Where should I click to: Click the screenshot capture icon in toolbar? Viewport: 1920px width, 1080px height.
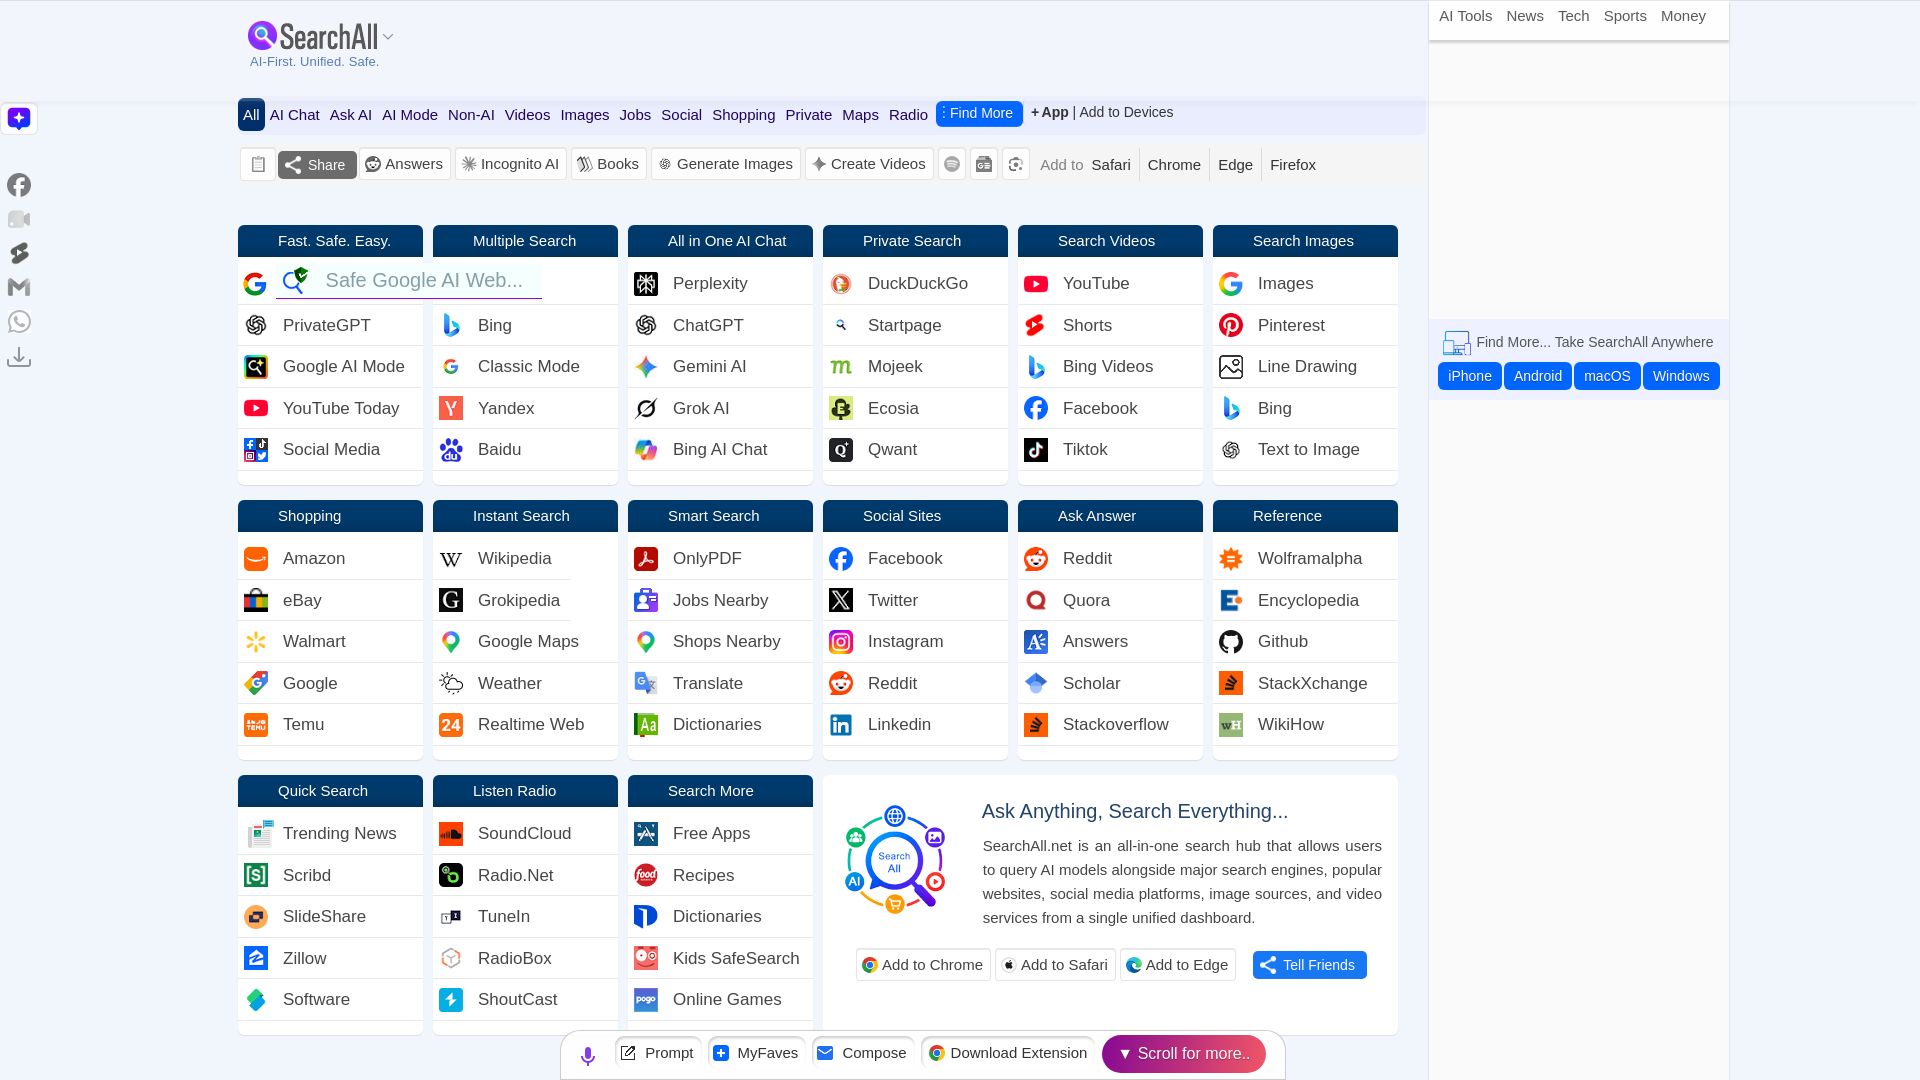[1016, 164]
